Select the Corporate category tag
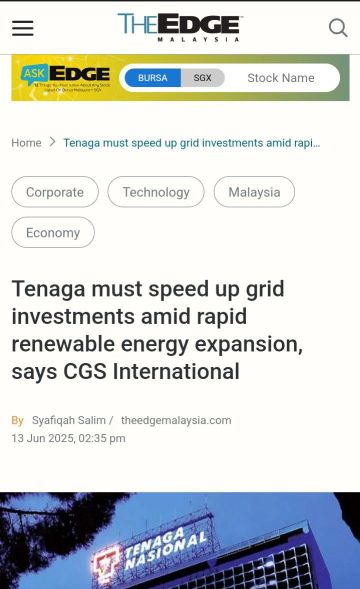The image size is (360, 589). tap(55, 192)
